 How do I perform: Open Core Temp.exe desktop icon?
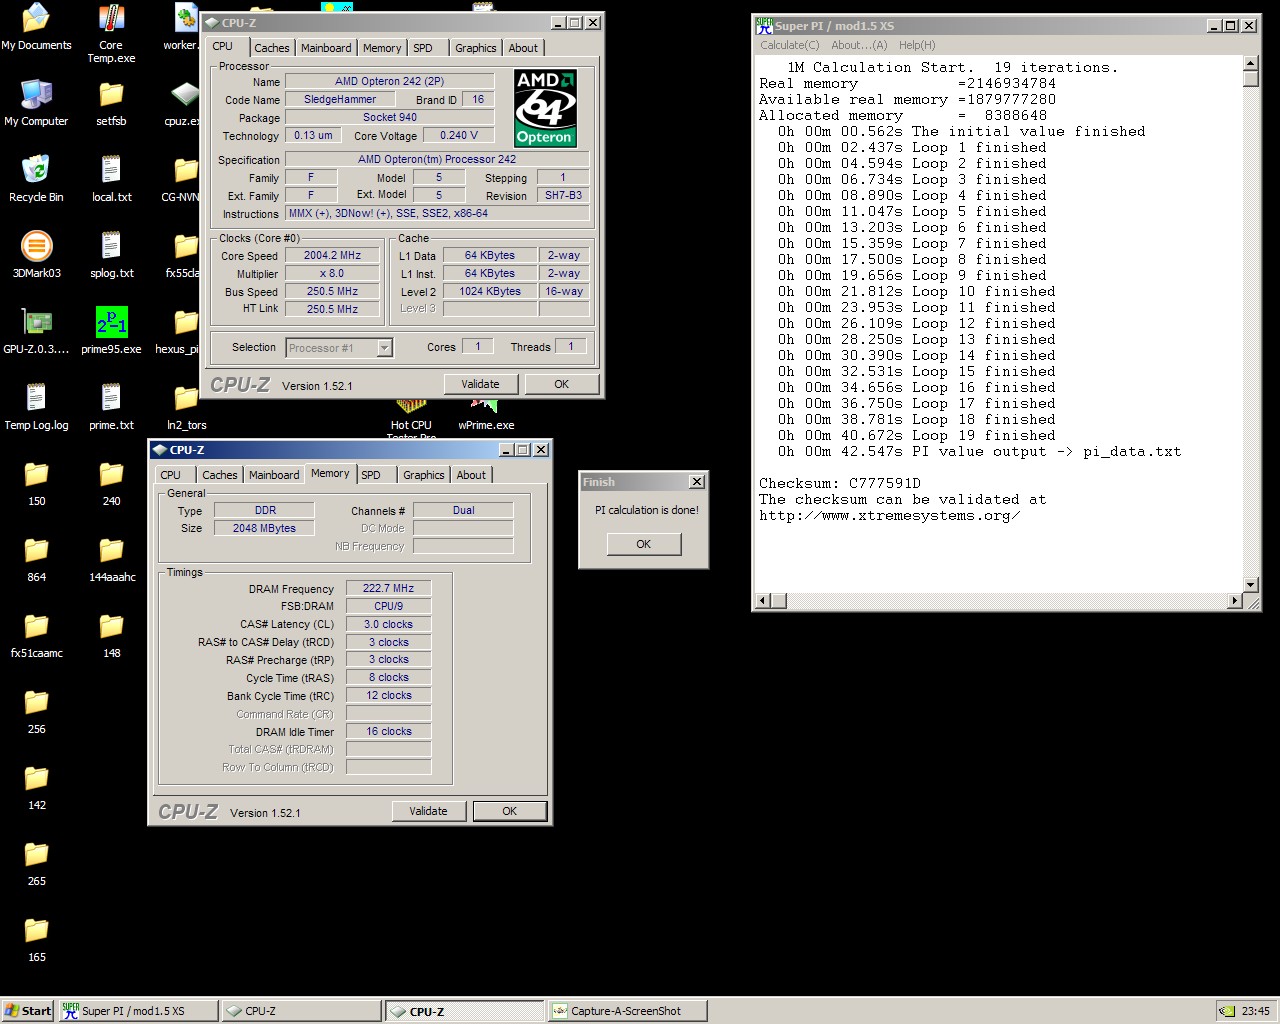[111, 33]
